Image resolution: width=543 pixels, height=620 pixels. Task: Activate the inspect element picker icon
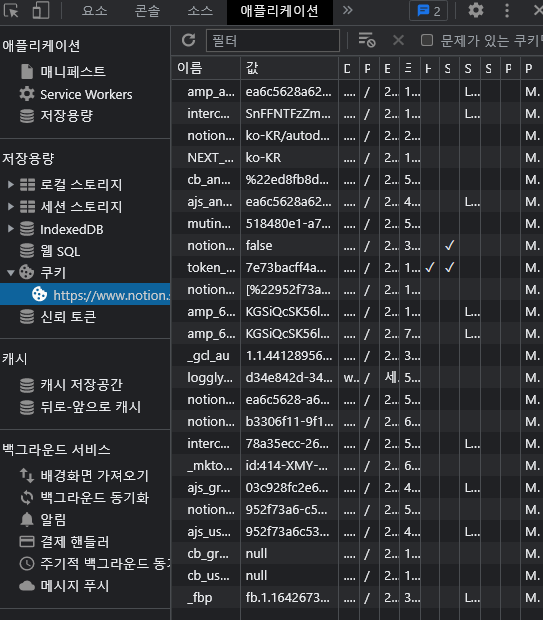click(11, 11)
